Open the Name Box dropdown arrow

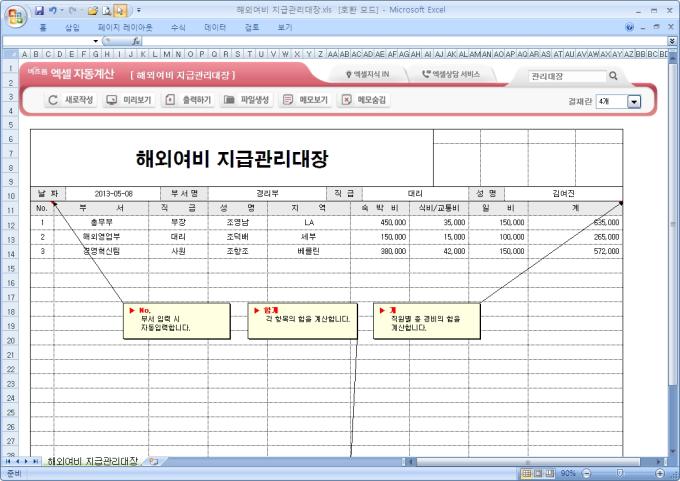[95, 41]
